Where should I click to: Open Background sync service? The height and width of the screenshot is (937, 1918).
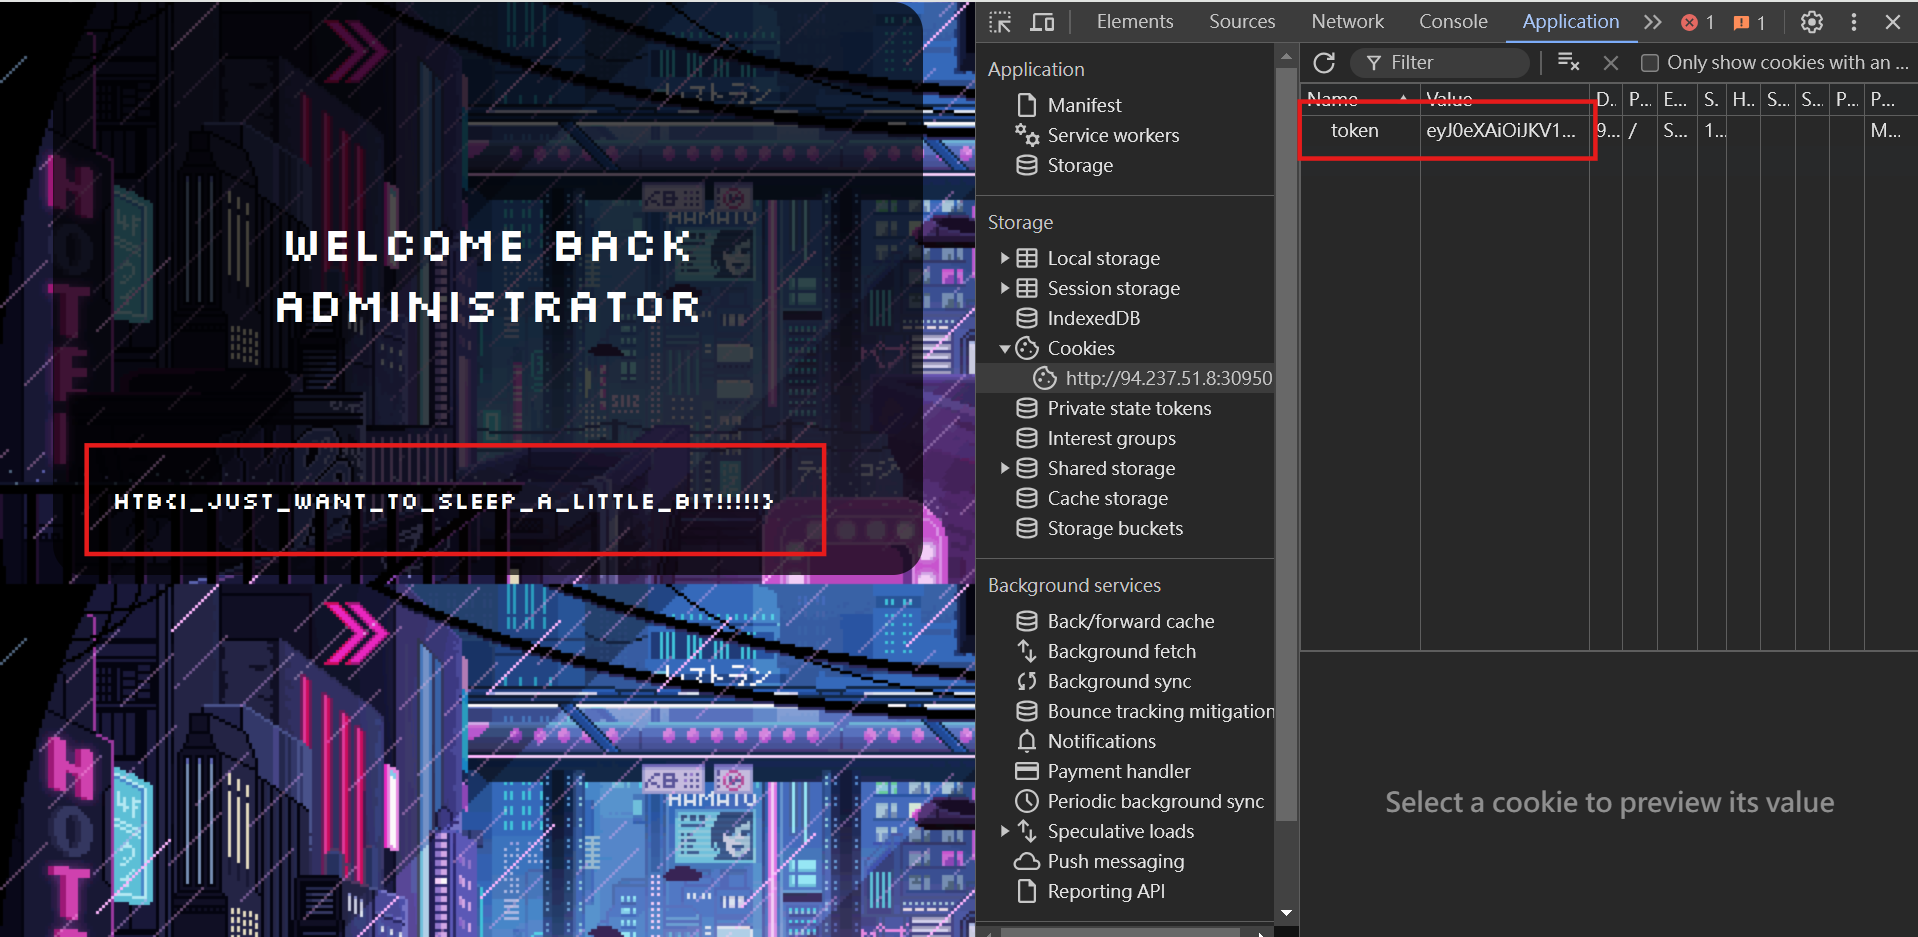click(x=1119, y=681)
